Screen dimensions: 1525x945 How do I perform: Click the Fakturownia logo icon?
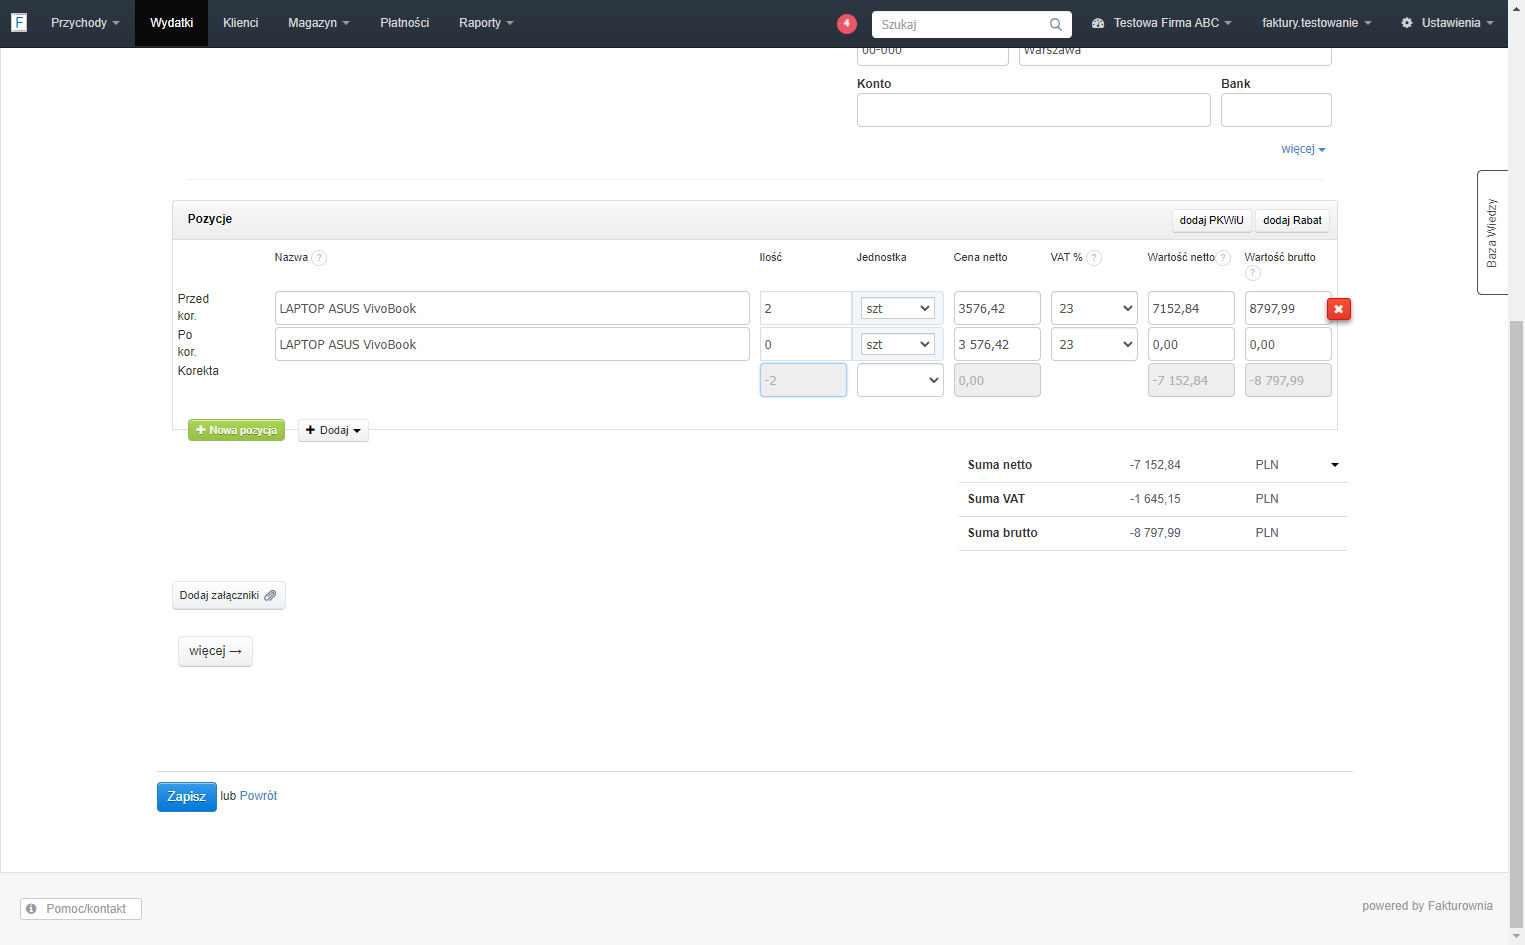pos(19,22)
